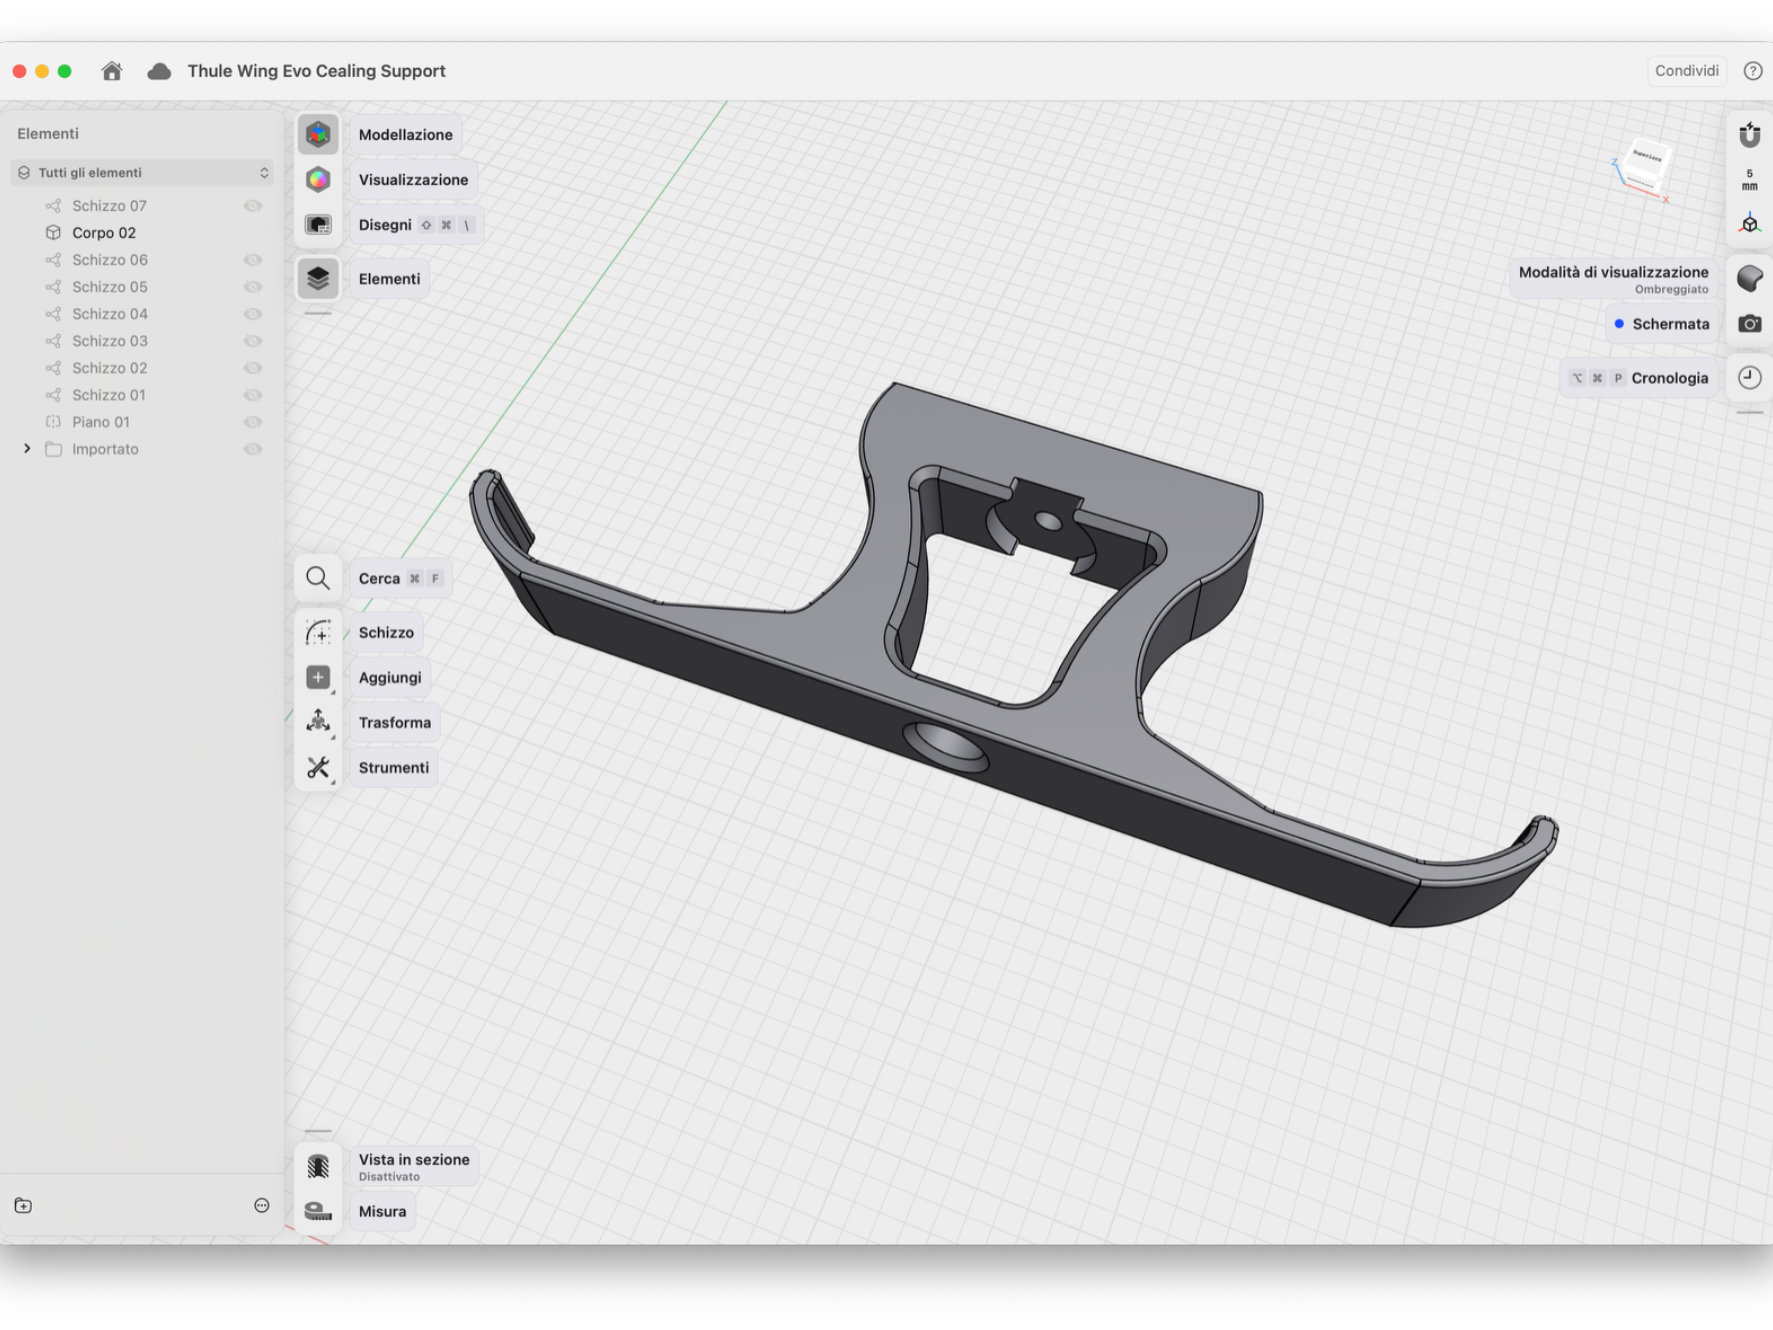
Task: Click the Visualizzazione label
Action: click(413, 179)
